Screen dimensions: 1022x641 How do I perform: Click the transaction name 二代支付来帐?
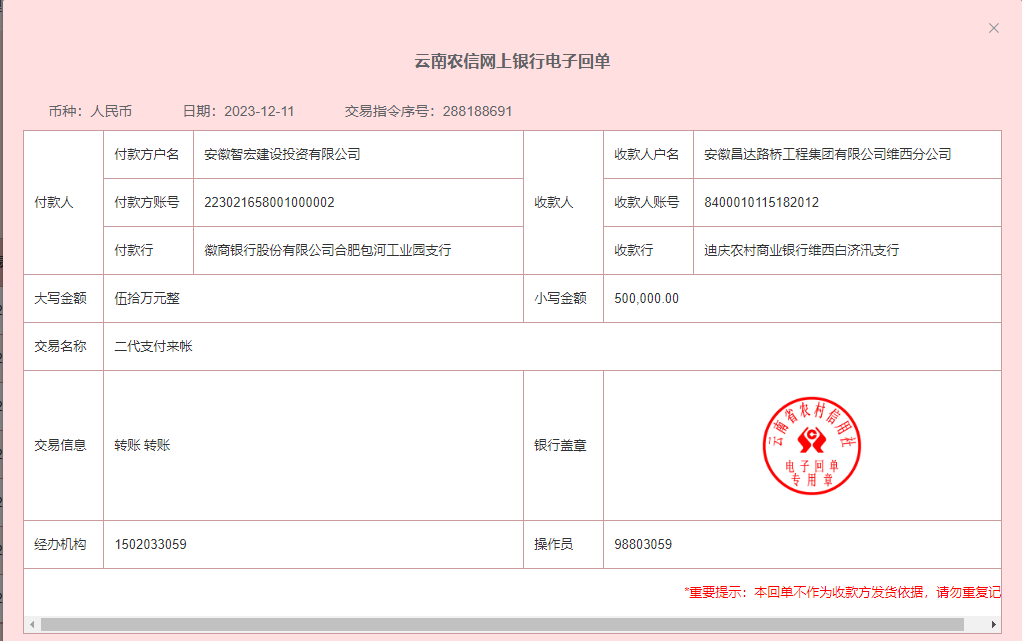153,346
